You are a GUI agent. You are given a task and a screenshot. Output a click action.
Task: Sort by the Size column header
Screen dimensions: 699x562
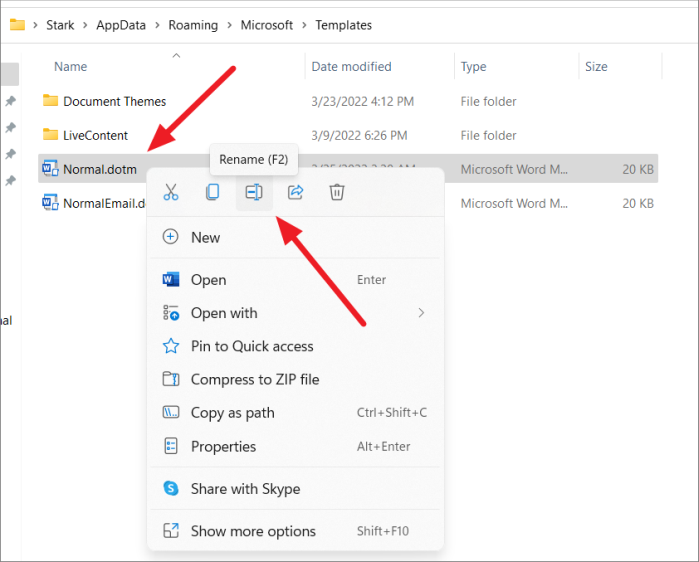coord(596,66)
